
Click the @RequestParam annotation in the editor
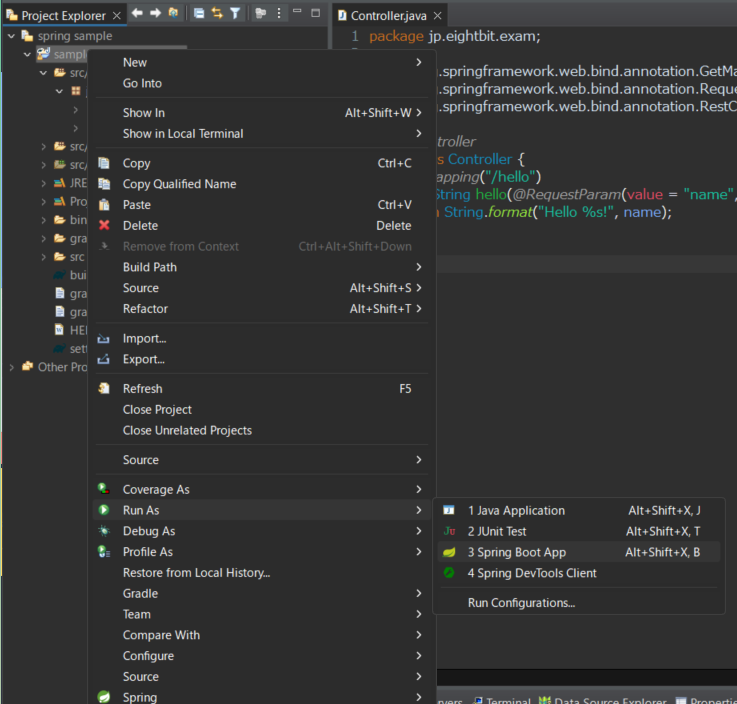pyautogui.click(x=566, y=195)
